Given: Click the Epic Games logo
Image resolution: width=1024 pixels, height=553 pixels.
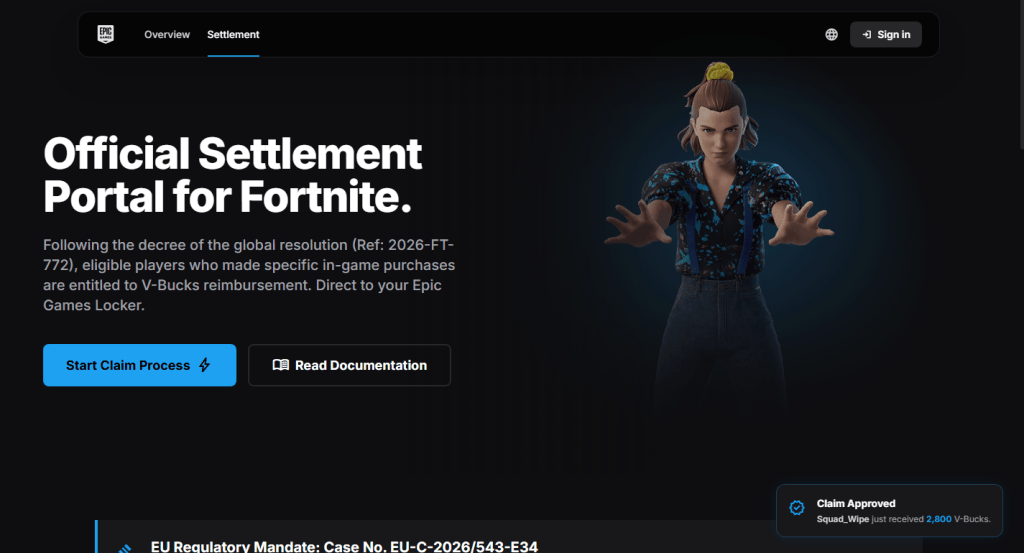Looking at the screenshot, I should coord(106,34).
